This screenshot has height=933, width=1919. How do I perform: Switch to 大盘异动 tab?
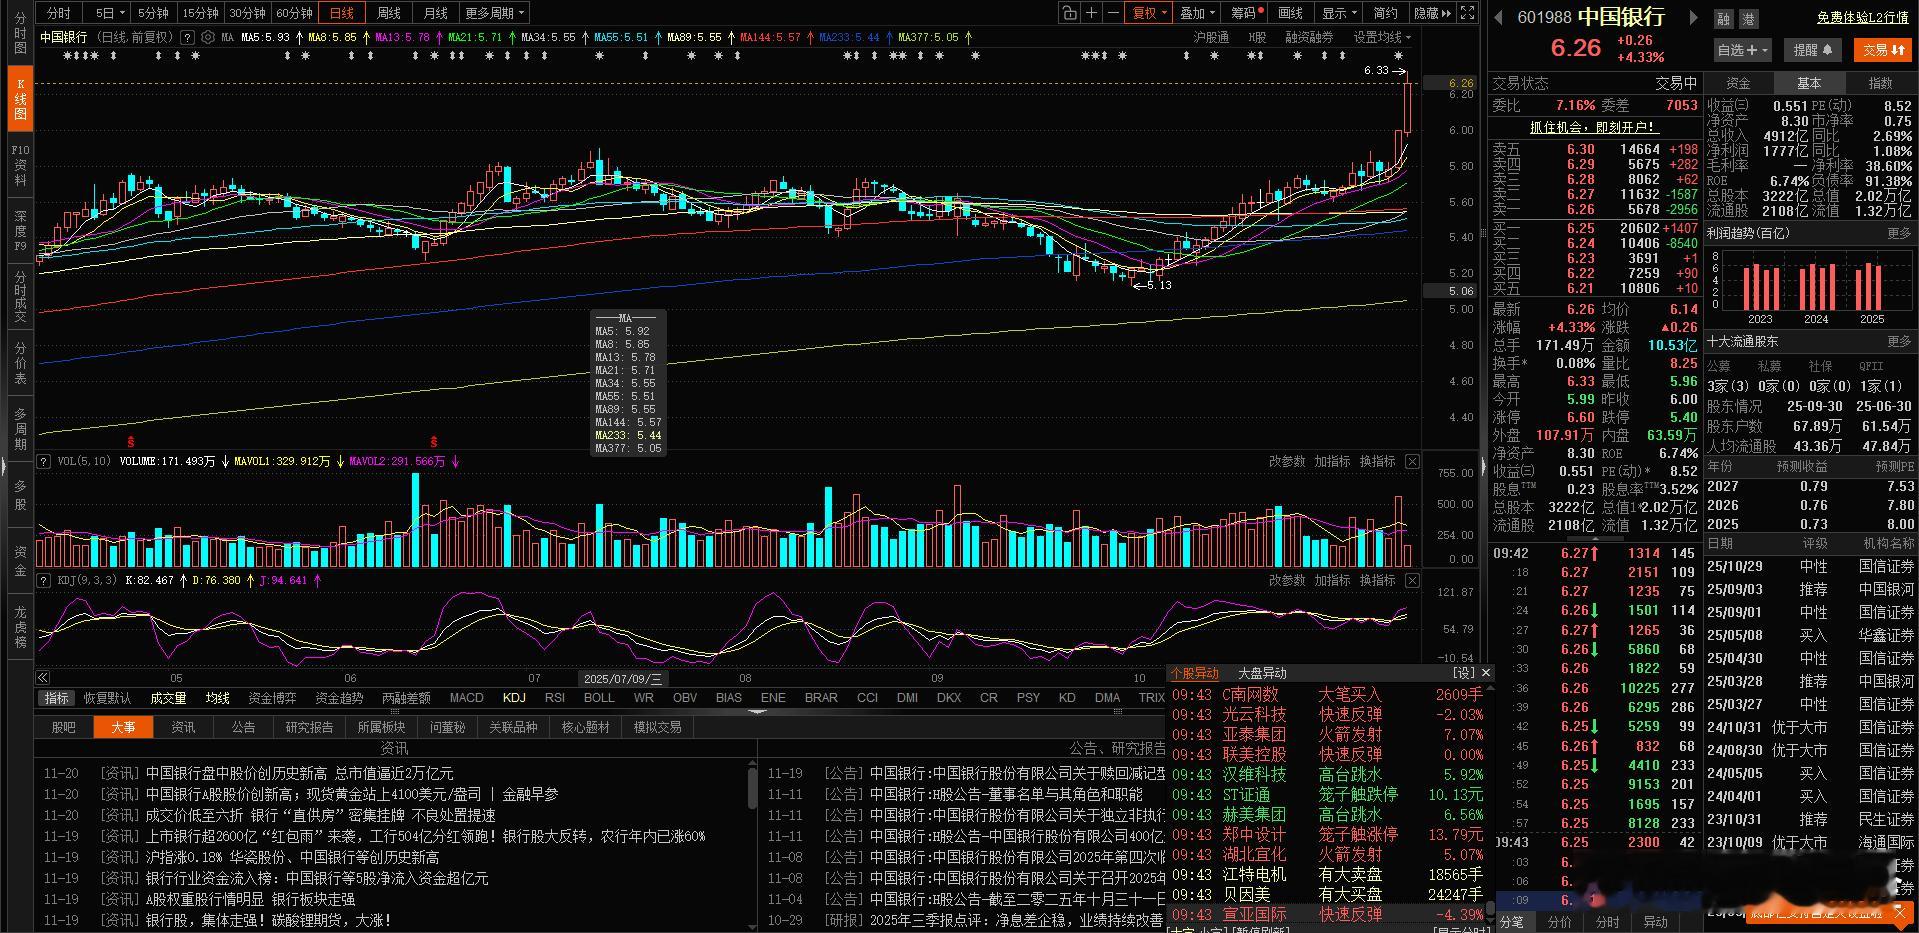tap(1262, 673)
